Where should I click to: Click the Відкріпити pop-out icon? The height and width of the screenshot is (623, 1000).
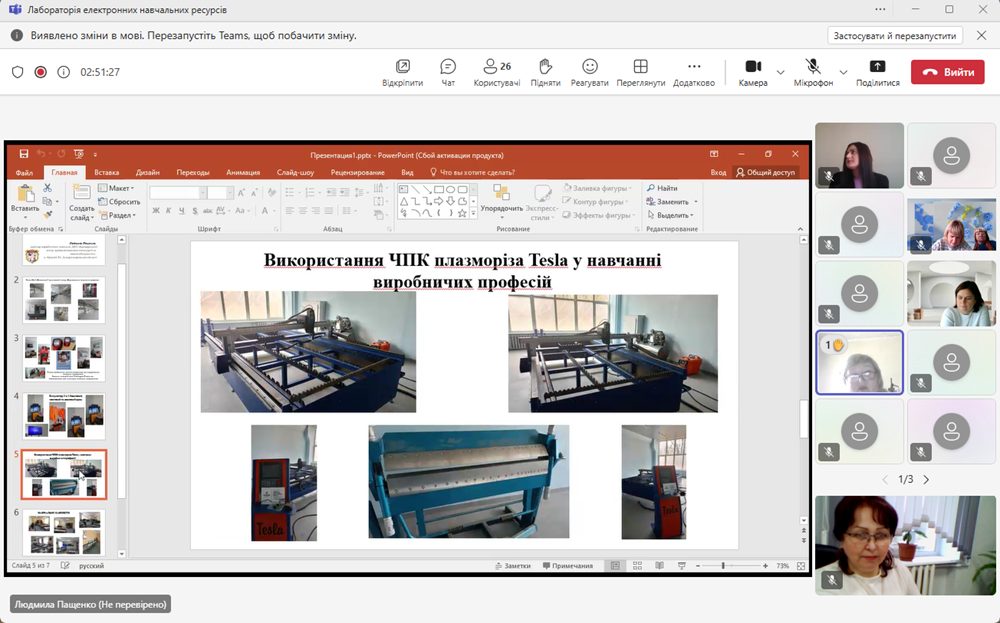coord(402,67)
